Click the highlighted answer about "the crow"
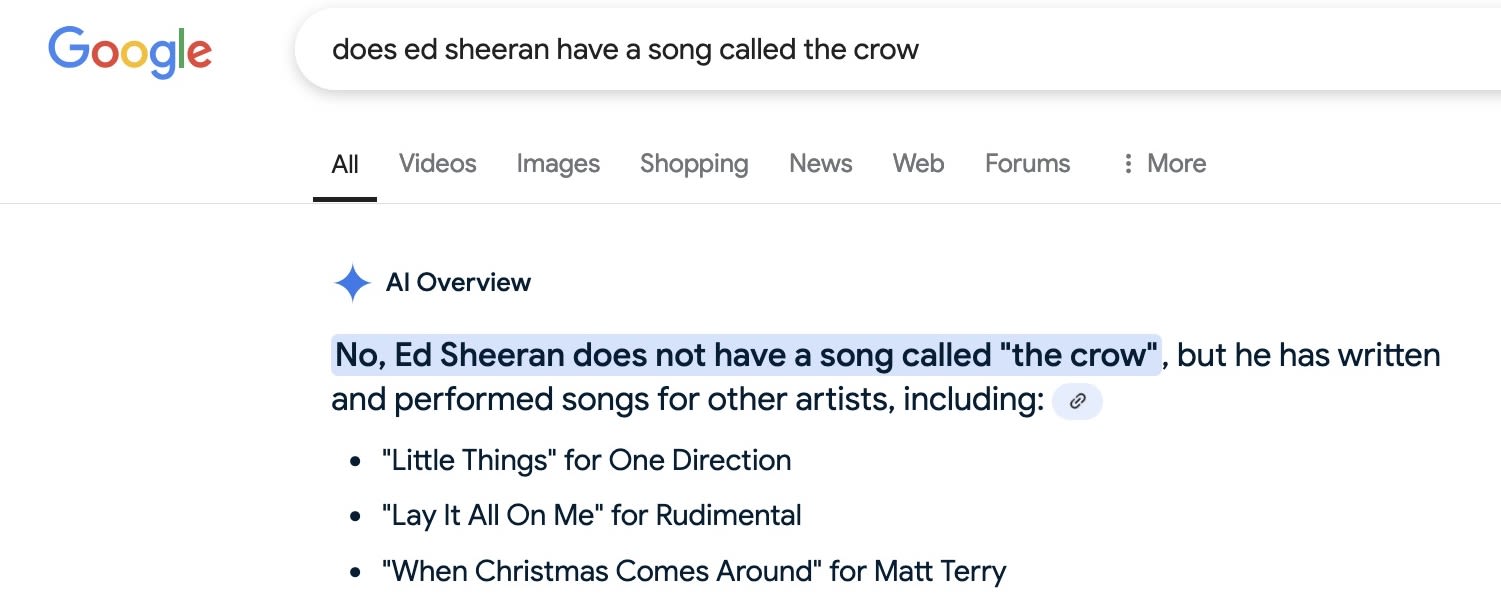 746,355
